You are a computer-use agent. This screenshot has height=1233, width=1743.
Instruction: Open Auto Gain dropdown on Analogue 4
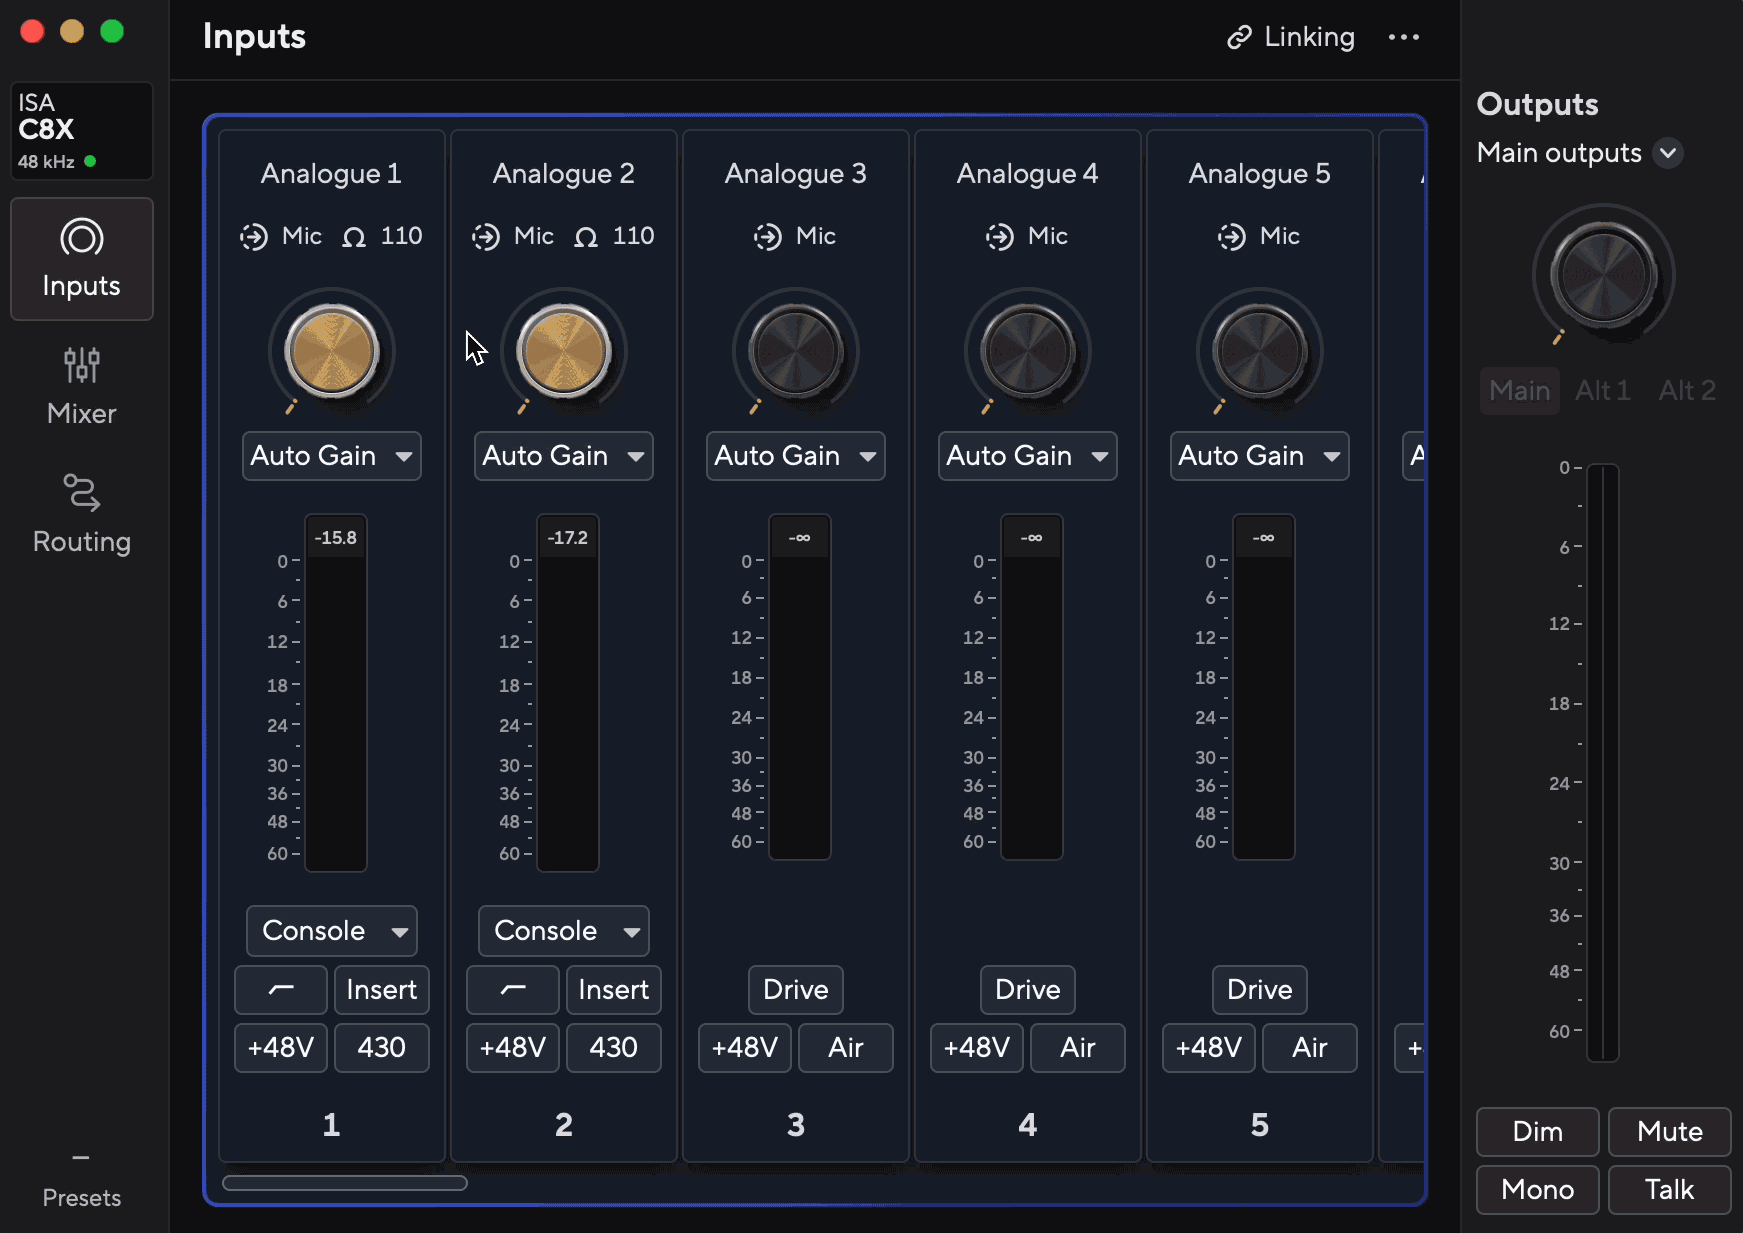(1028, 456)
